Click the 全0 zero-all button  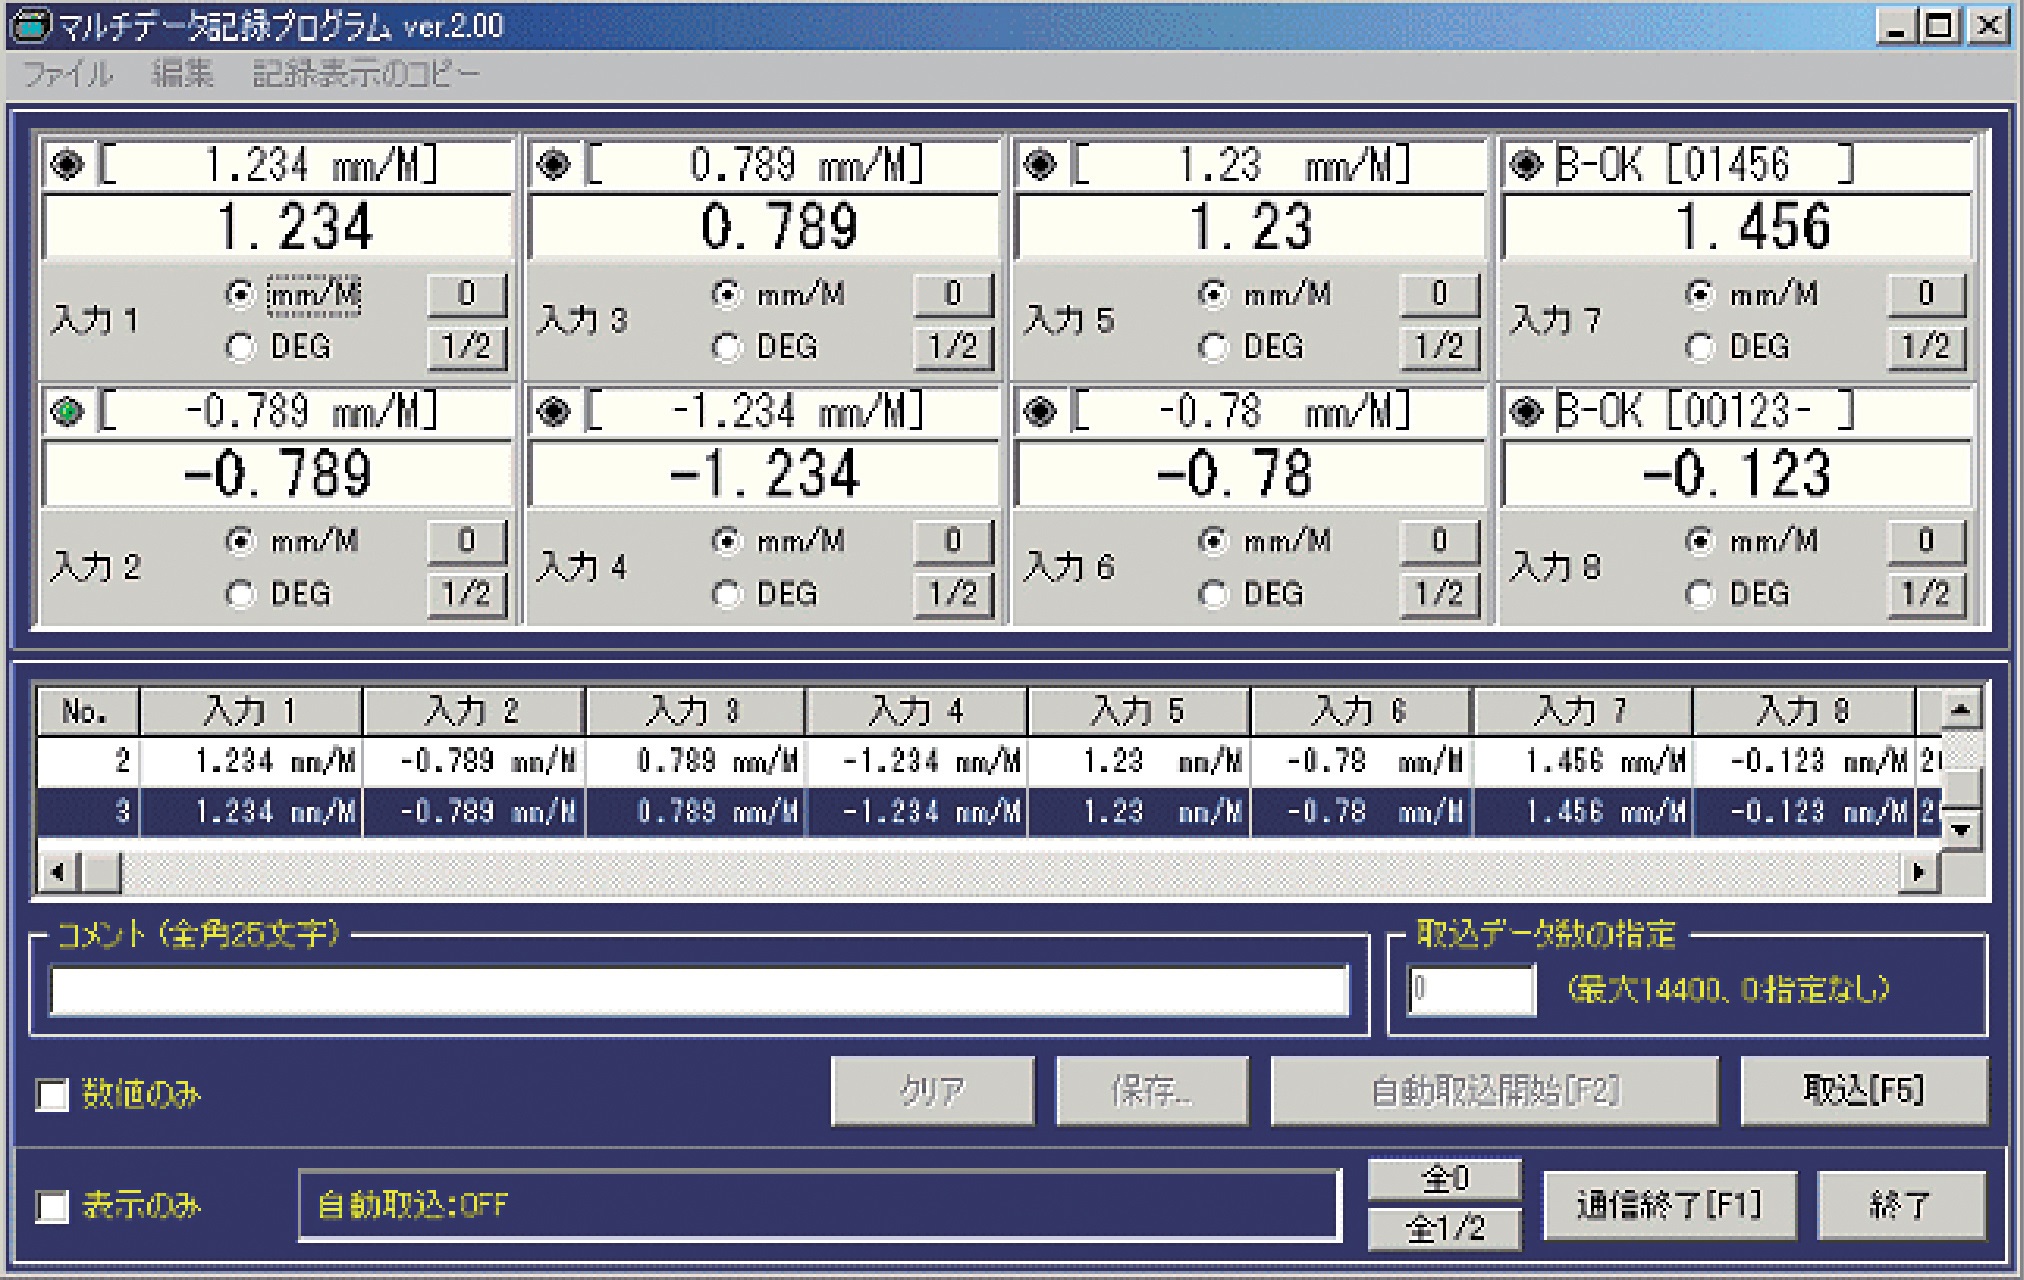[1445, 1180]
